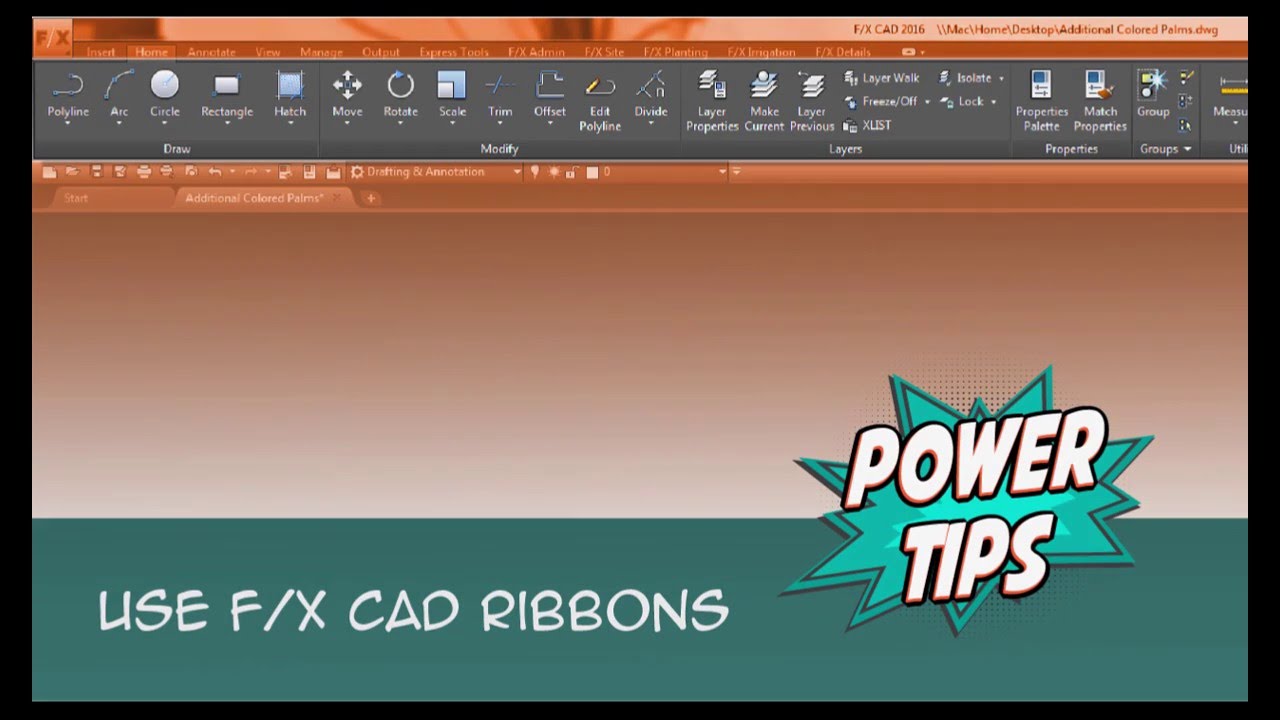Viewport: 1280px width, 720px height.
Task: Pick the Scale tool
Action: point(452,95)
